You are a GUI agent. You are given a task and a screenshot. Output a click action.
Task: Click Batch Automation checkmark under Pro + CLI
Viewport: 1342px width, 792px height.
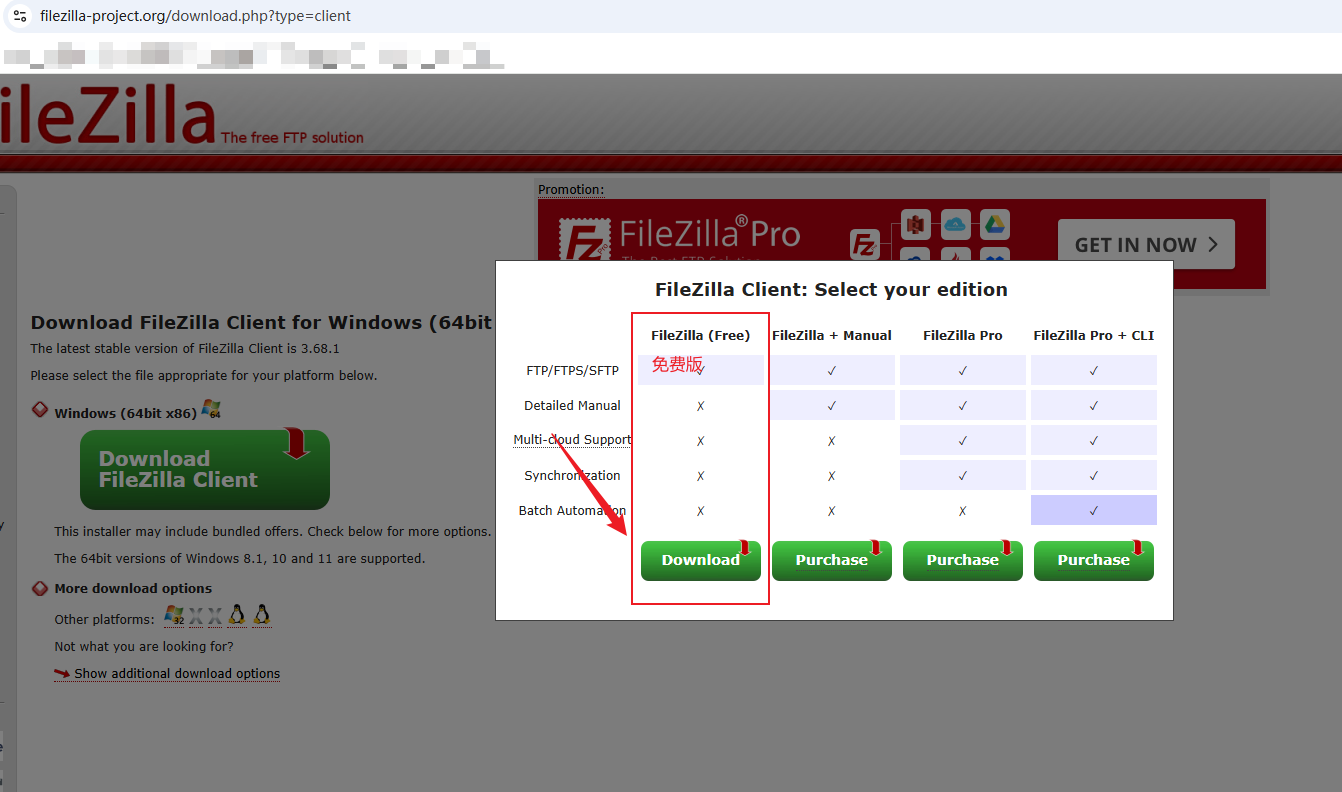[1094, 510]
